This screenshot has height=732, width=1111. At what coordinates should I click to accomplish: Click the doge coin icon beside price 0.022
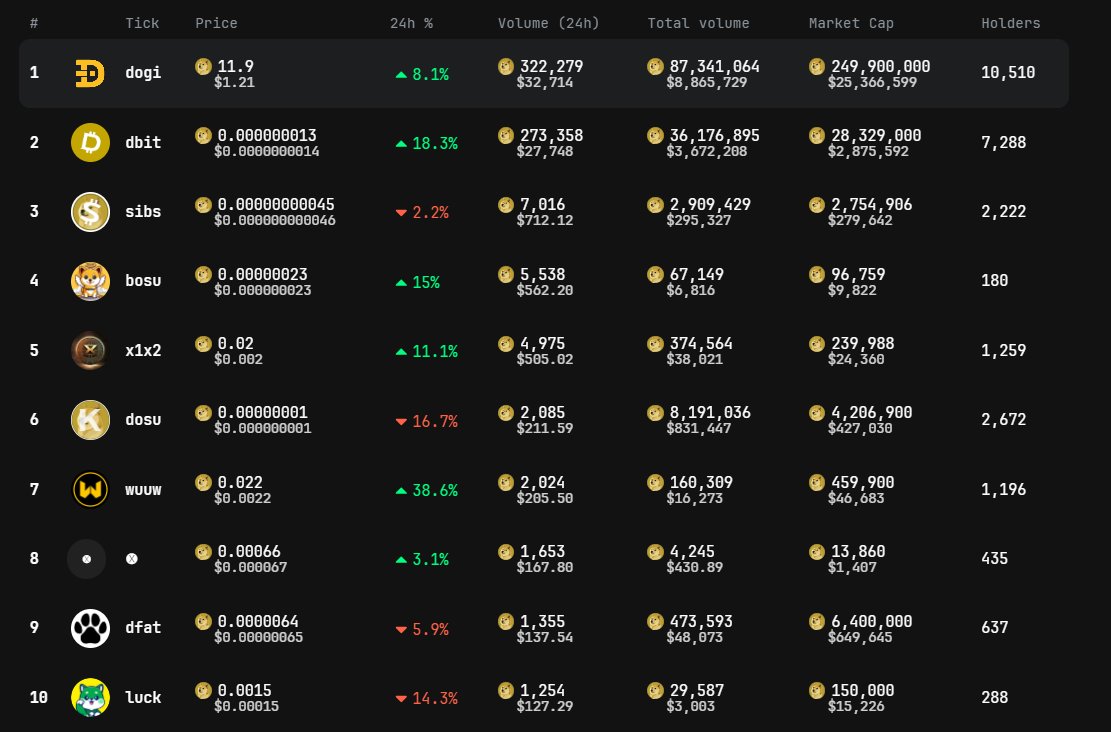[203, 483]
